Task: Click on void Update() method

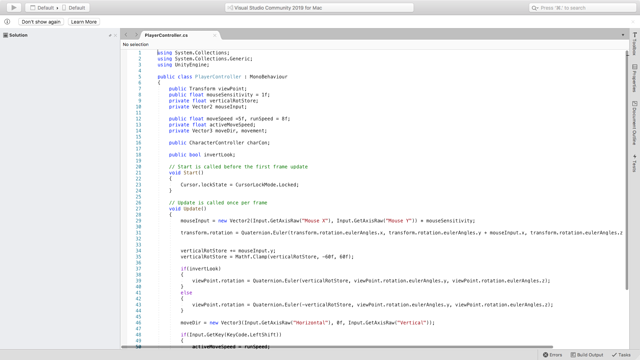Action: pos(188,209)
